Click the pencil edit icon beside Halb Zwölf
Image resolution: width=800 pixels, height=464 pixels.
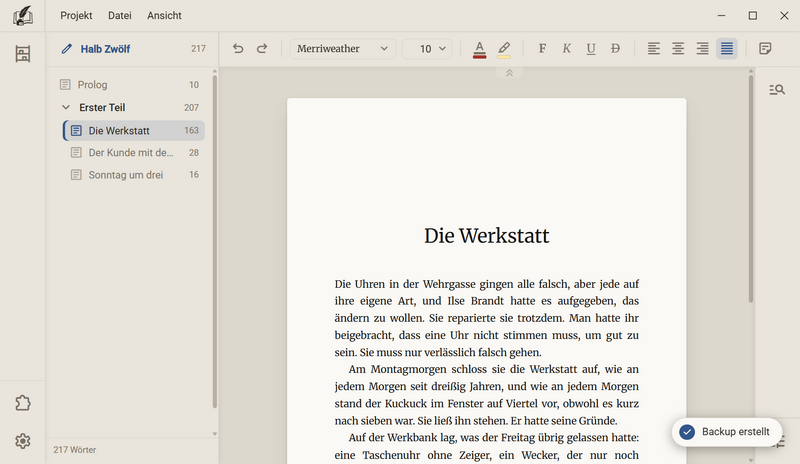[66, 49]
